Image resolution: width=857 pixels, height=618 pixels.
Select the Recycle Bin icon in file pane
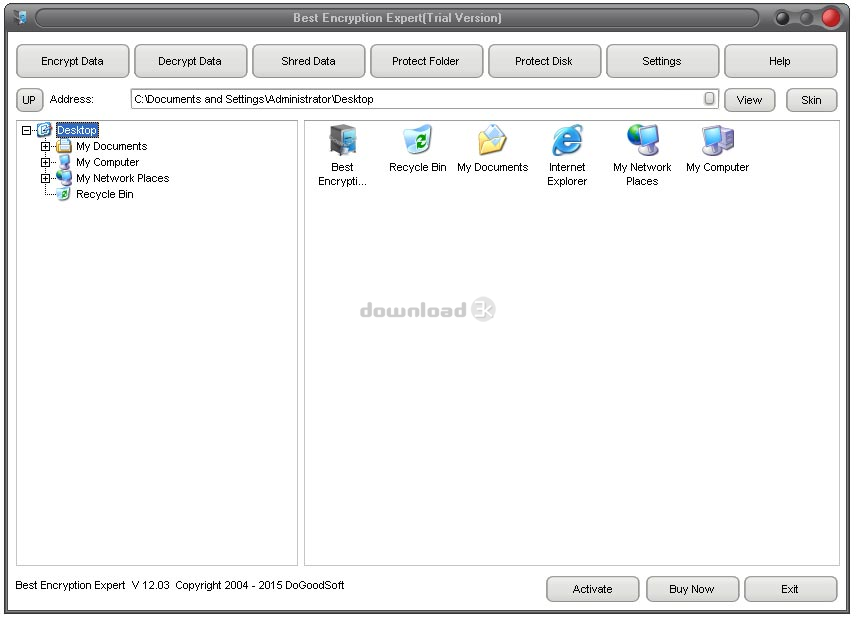coord(418,140)
